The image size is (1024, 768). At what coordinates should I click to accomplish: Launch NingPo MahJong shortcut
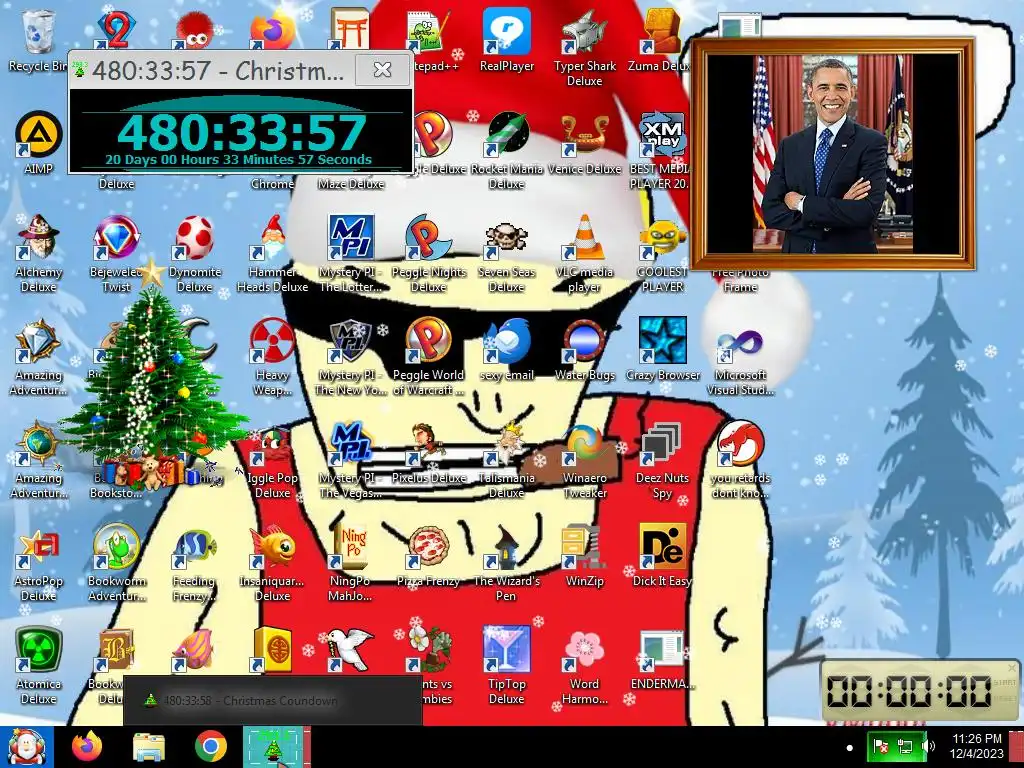pyautogui.click(x=351, y=564)
